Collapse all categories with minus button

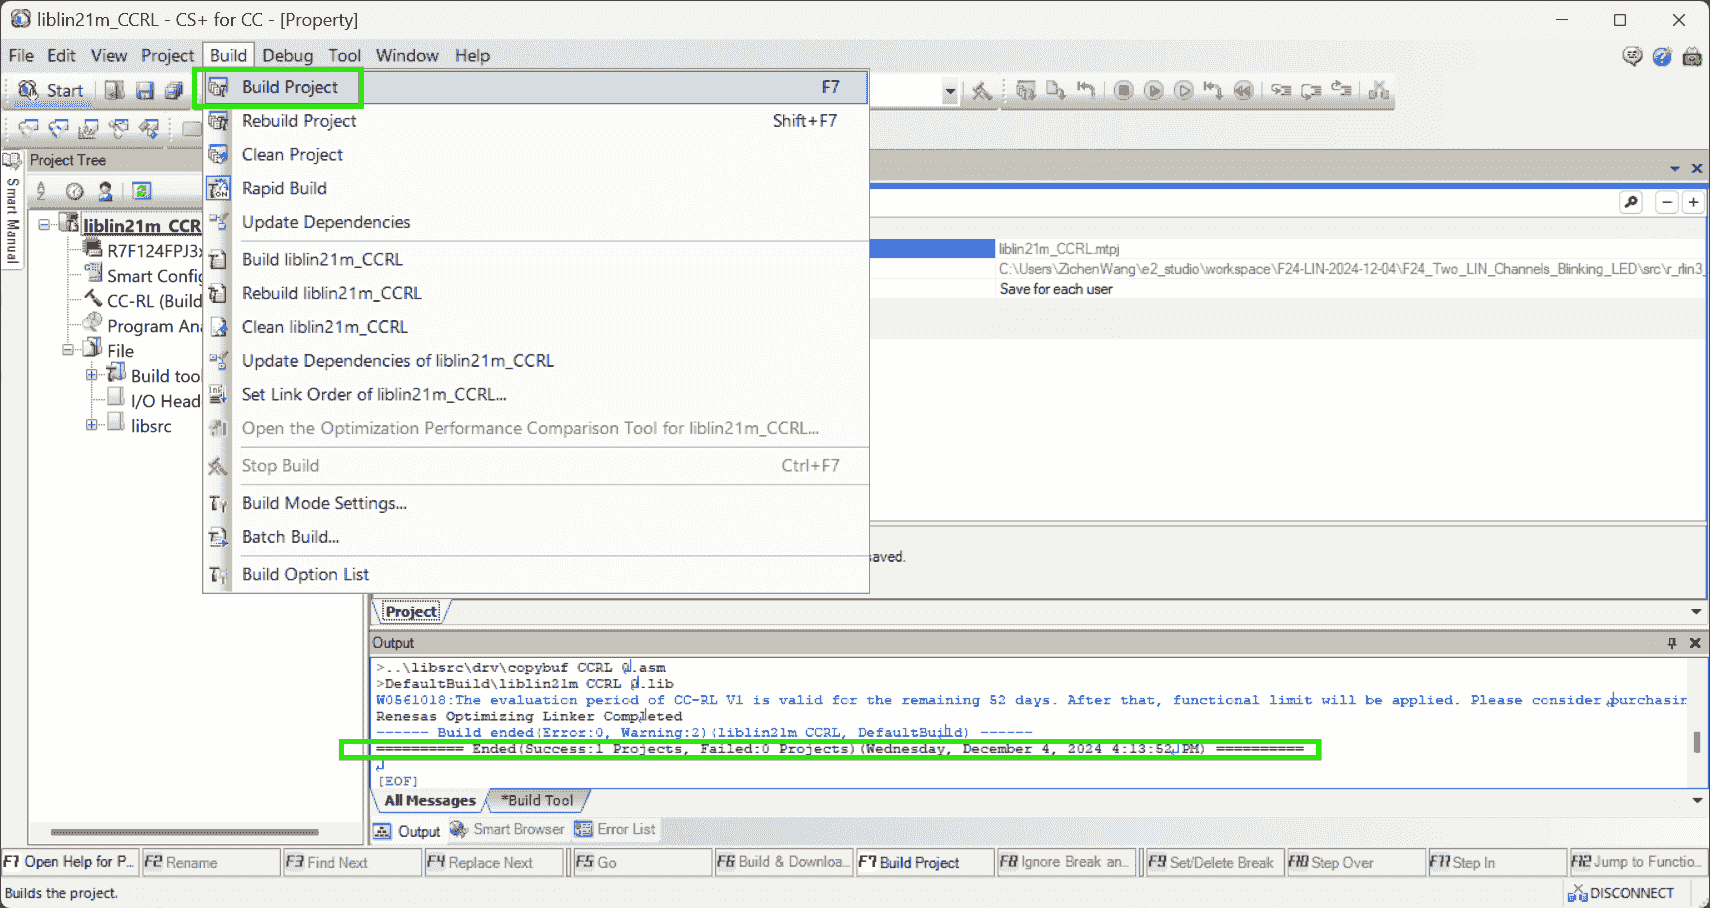click(x=1667, y=202)
